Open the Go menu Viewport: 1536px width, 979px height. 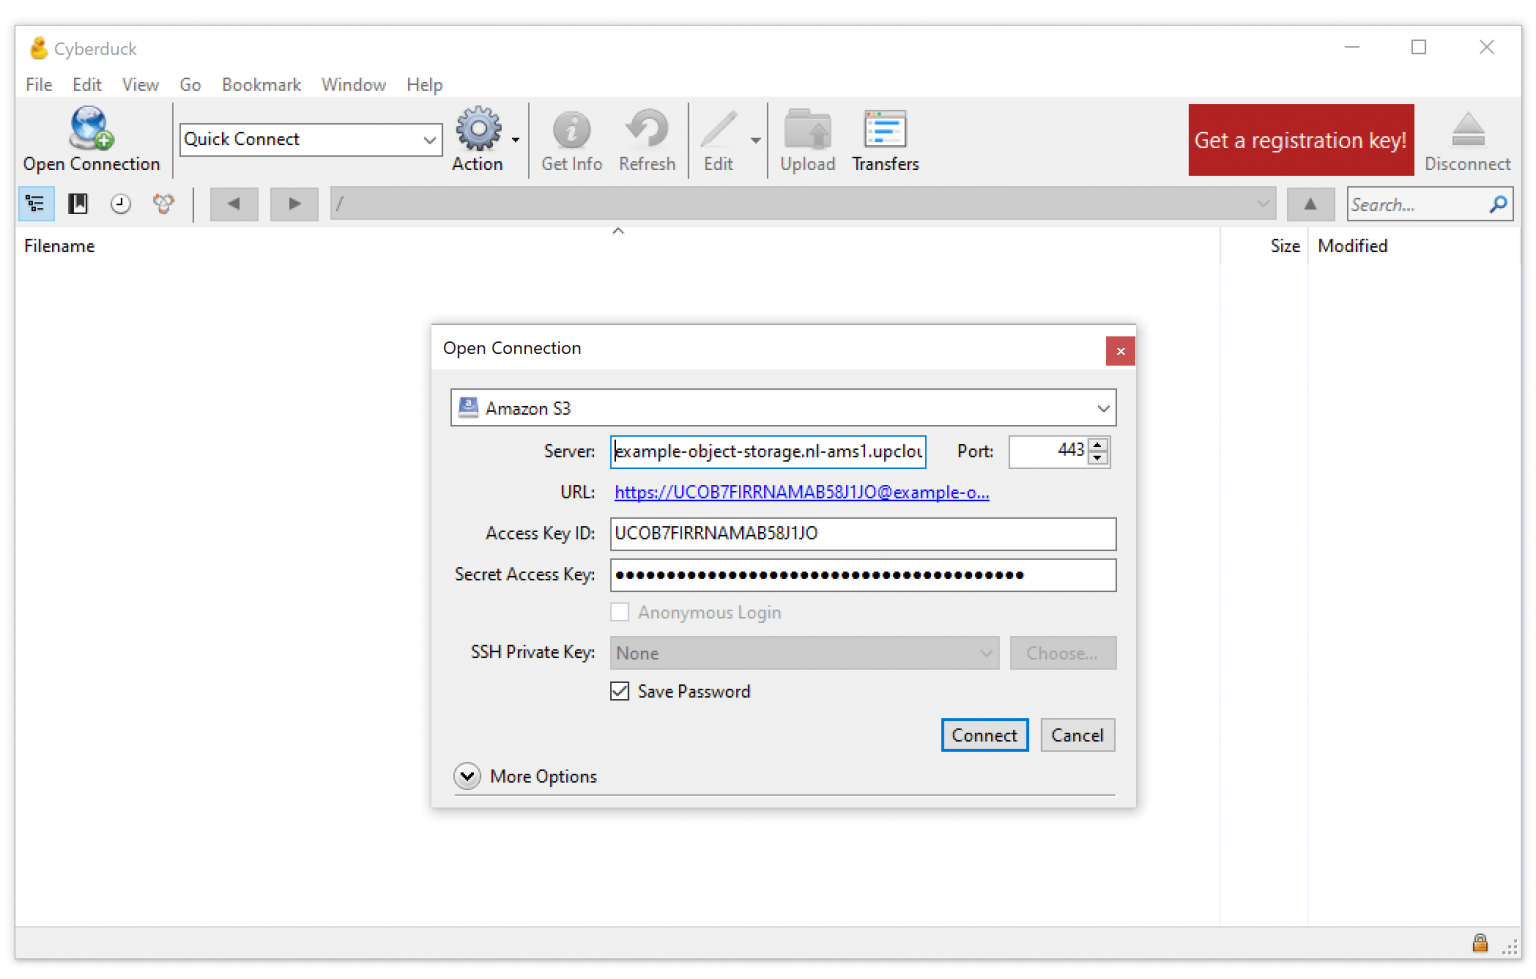click(x=190, y=85)
